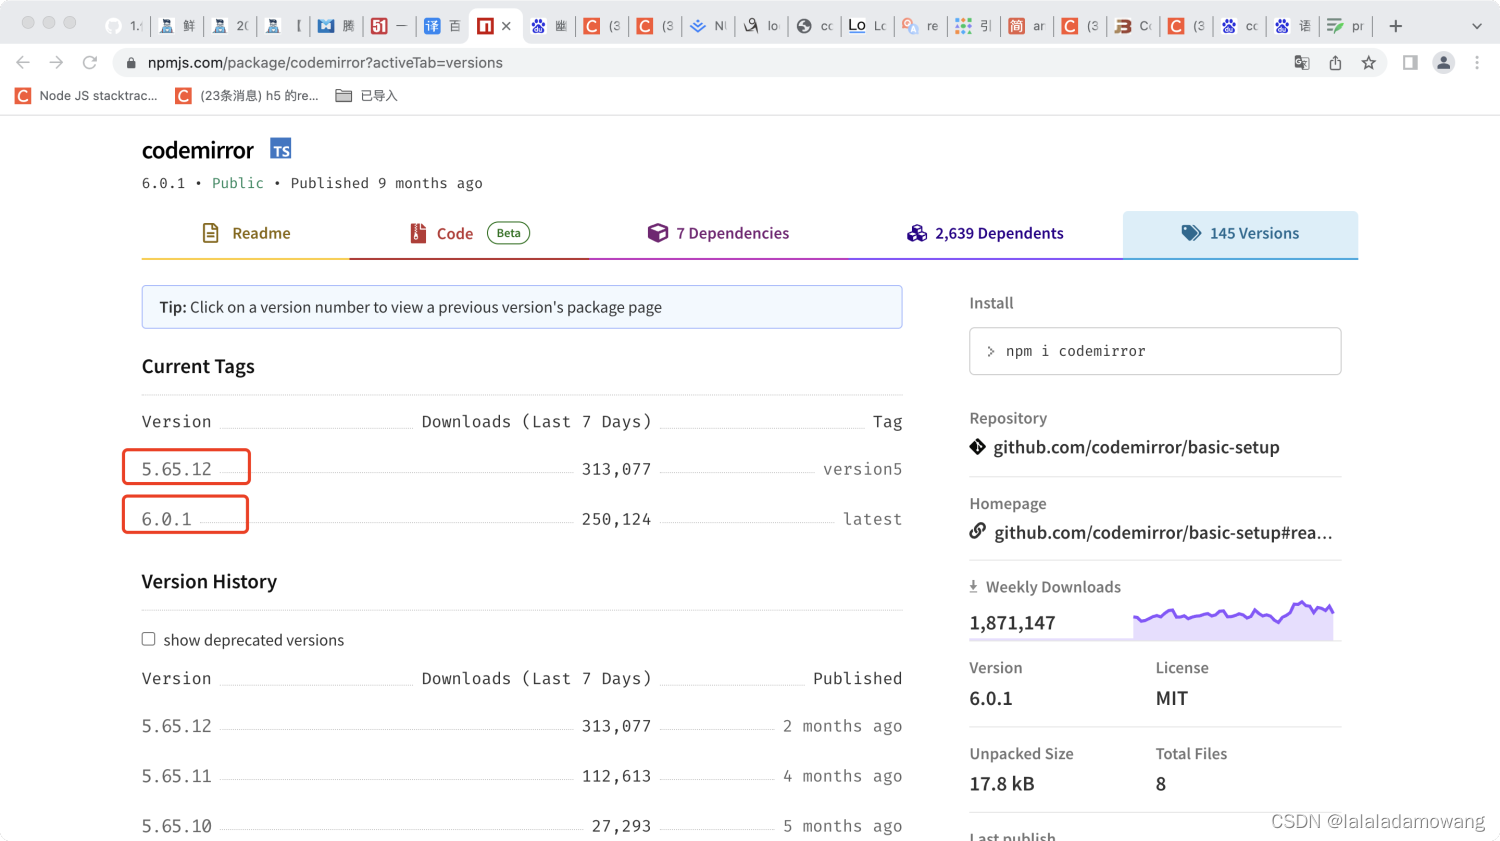Click the latest tag label
The height and width of the screenshot is (841, 1500).
872,519
